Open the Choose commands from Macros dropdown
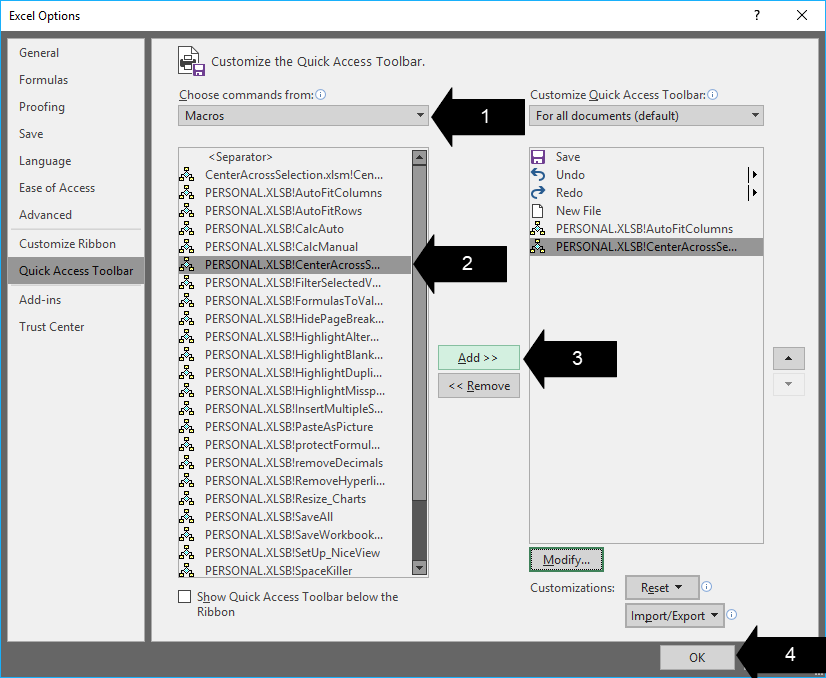826x678 pixels. [303, 115]
